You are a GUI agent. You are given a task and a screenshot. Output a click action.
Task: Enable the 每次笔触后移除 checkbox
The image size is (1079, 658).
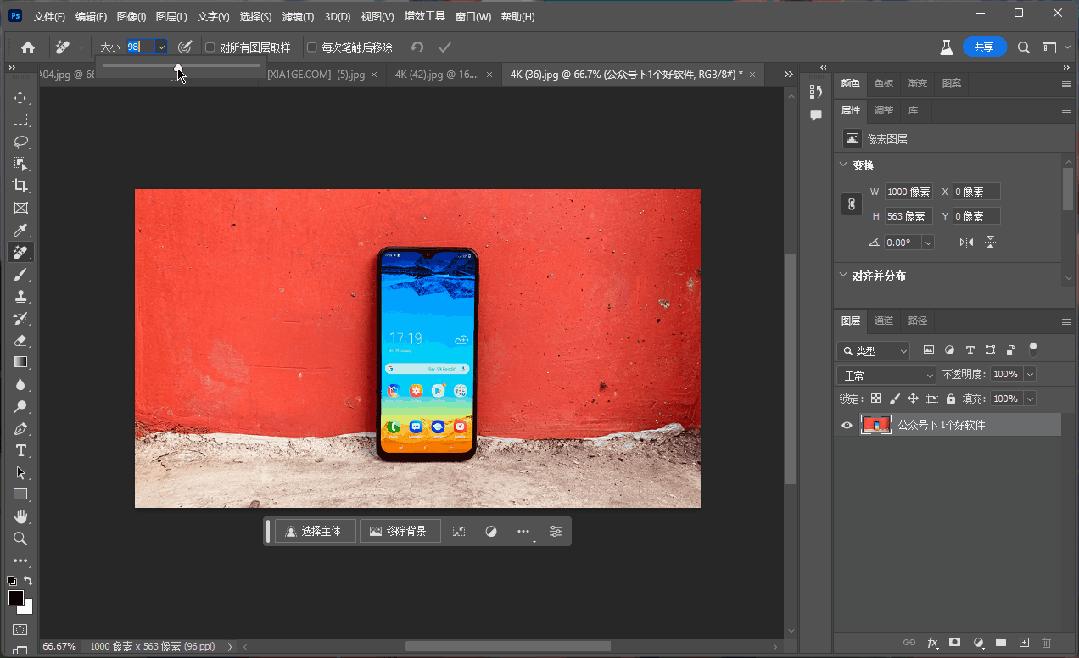click(310, 46)
